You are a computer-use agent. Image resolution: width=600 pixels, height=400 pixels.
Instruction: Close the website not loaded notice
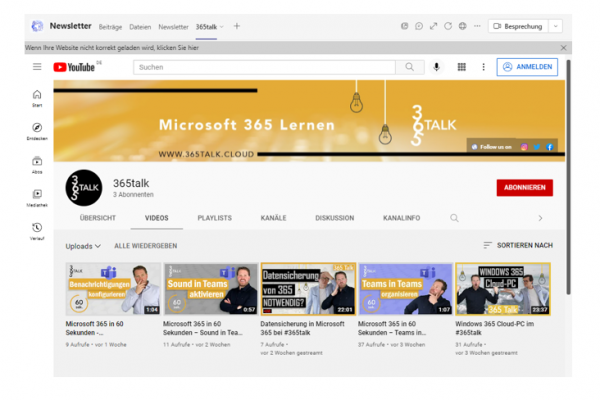click(563, 48)
